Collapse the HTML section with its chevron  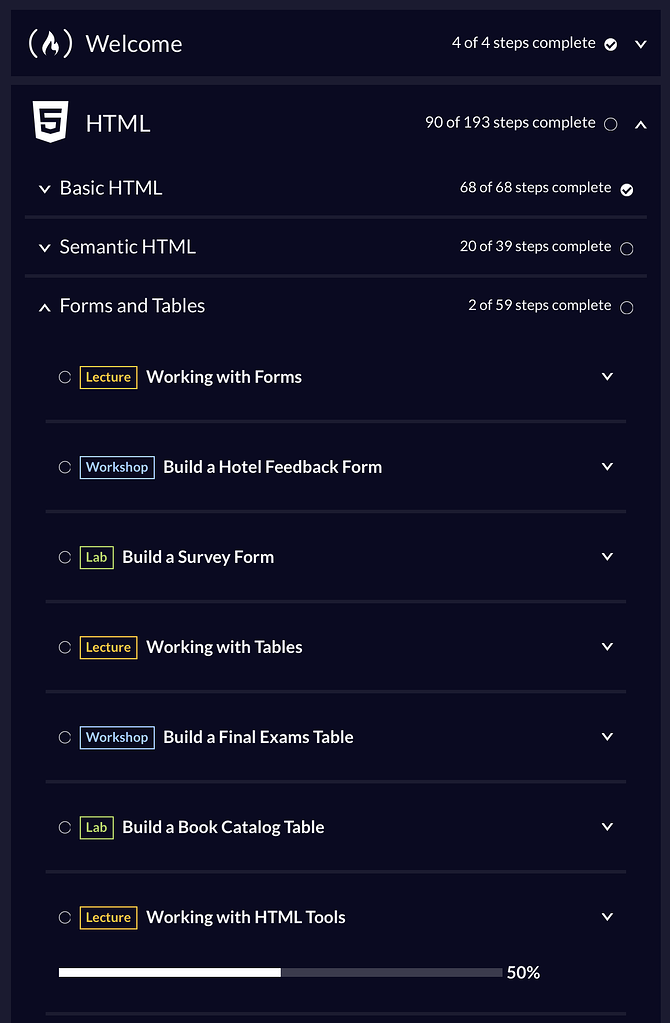click(x=641, y=124)
